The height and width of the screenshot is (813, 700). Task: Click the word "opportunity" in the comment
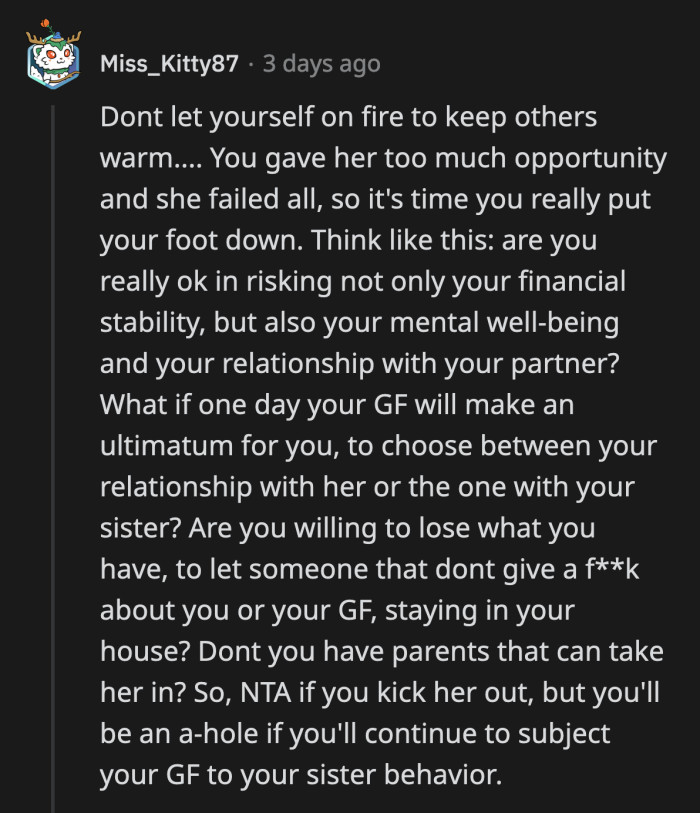[584, 159]
